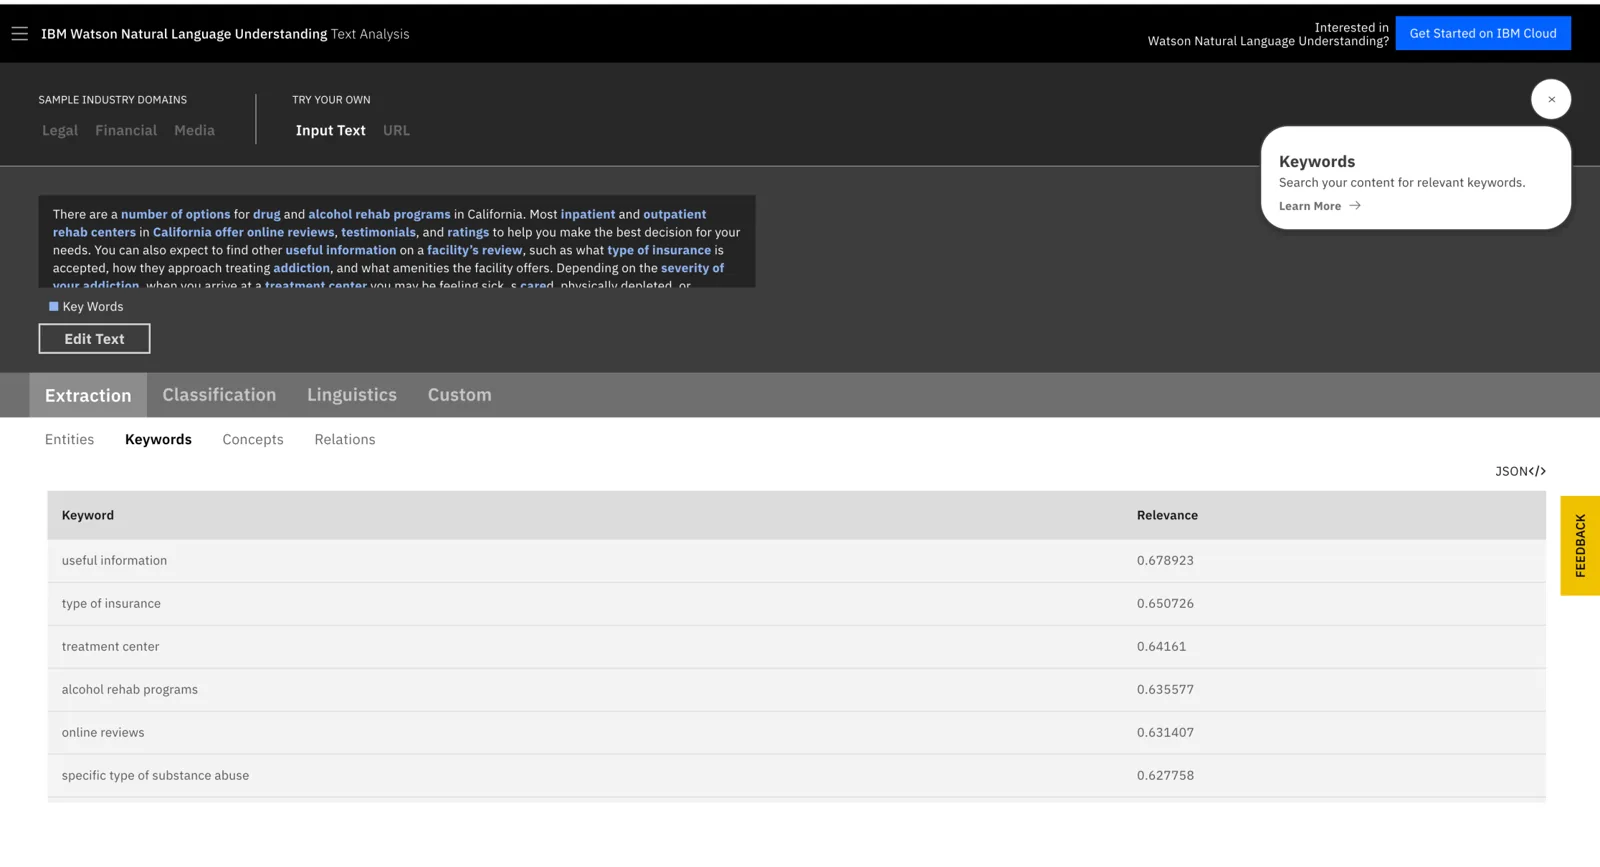Open the Custom tab
The height and width of the screenshot is (867, 1600).
460,395
